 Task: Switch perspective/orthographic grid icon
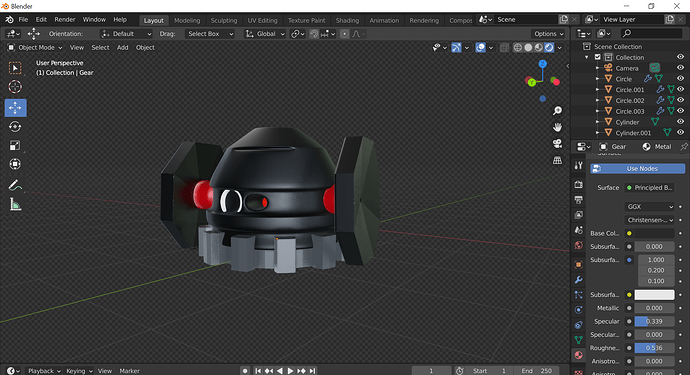pyautogui.click(x=558, y=160)
